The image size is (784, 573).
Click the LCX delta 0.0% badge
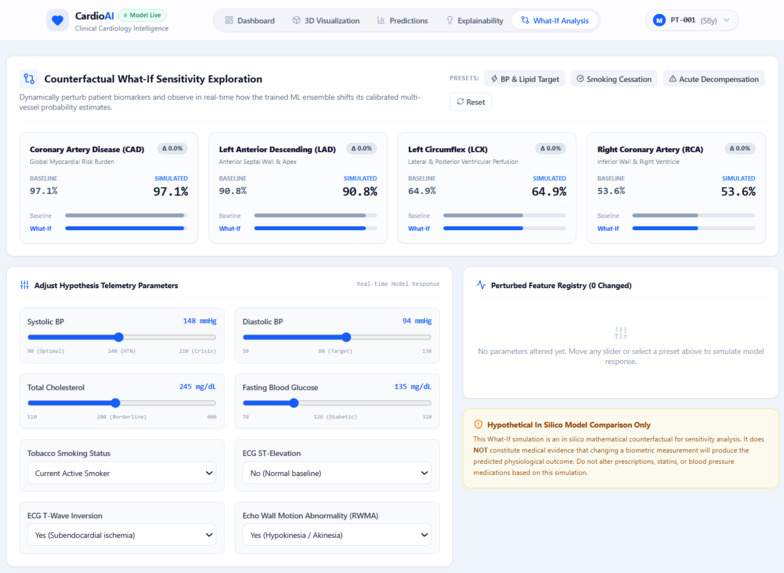pos(550,148)
